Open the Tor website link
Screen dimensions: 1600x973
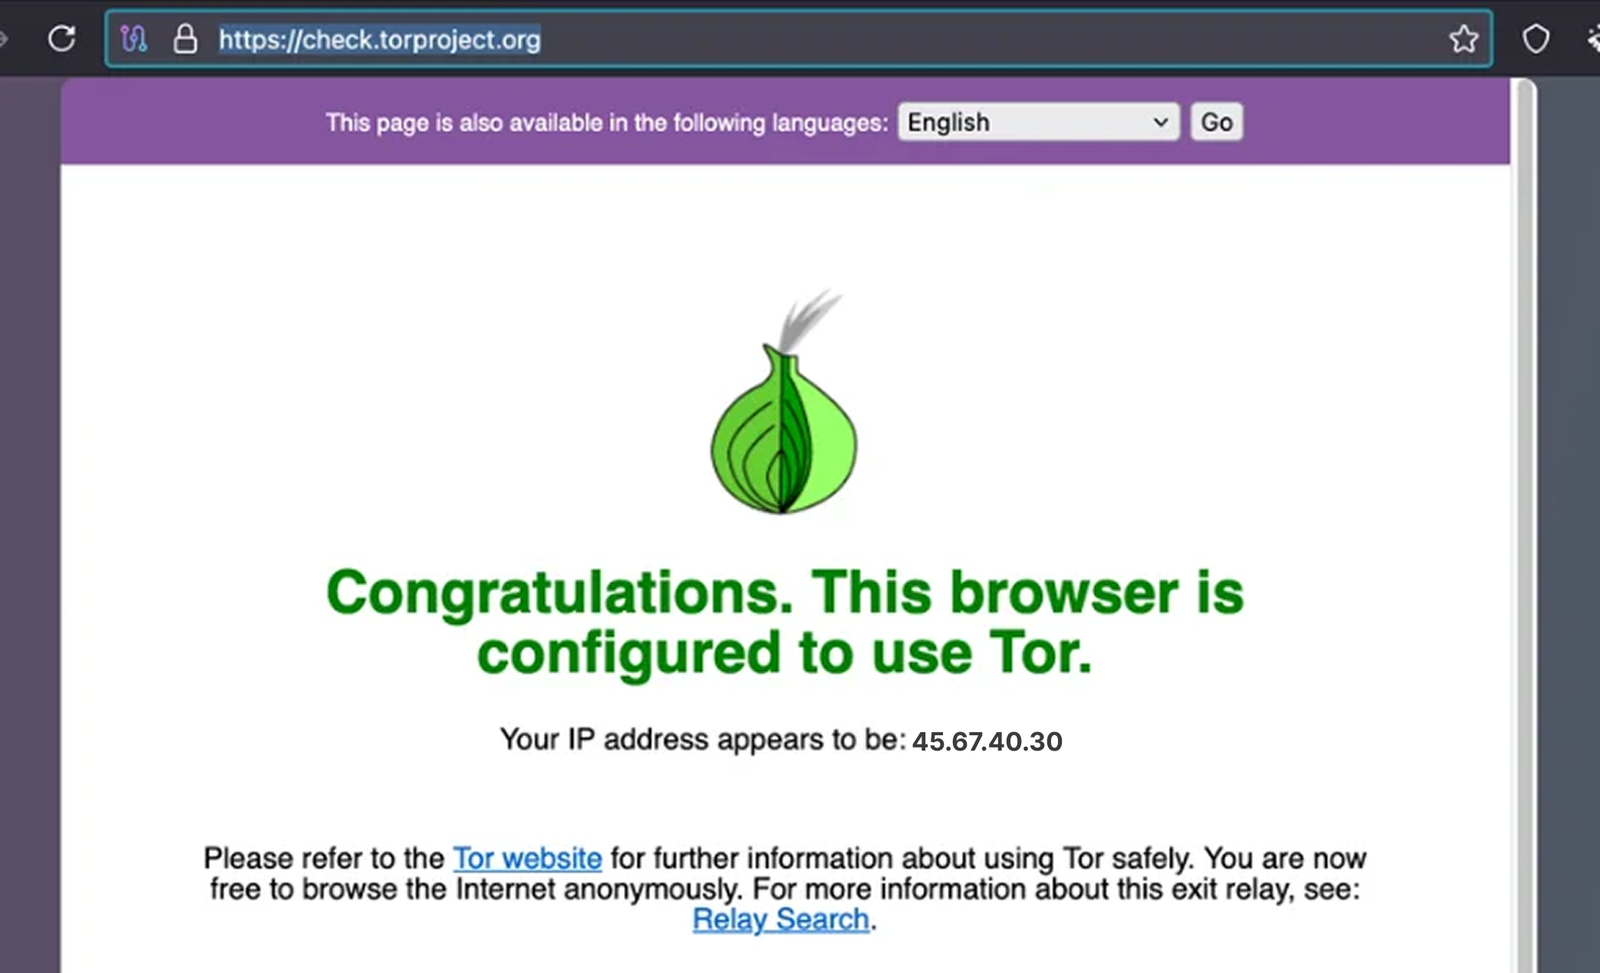point(527,858)
